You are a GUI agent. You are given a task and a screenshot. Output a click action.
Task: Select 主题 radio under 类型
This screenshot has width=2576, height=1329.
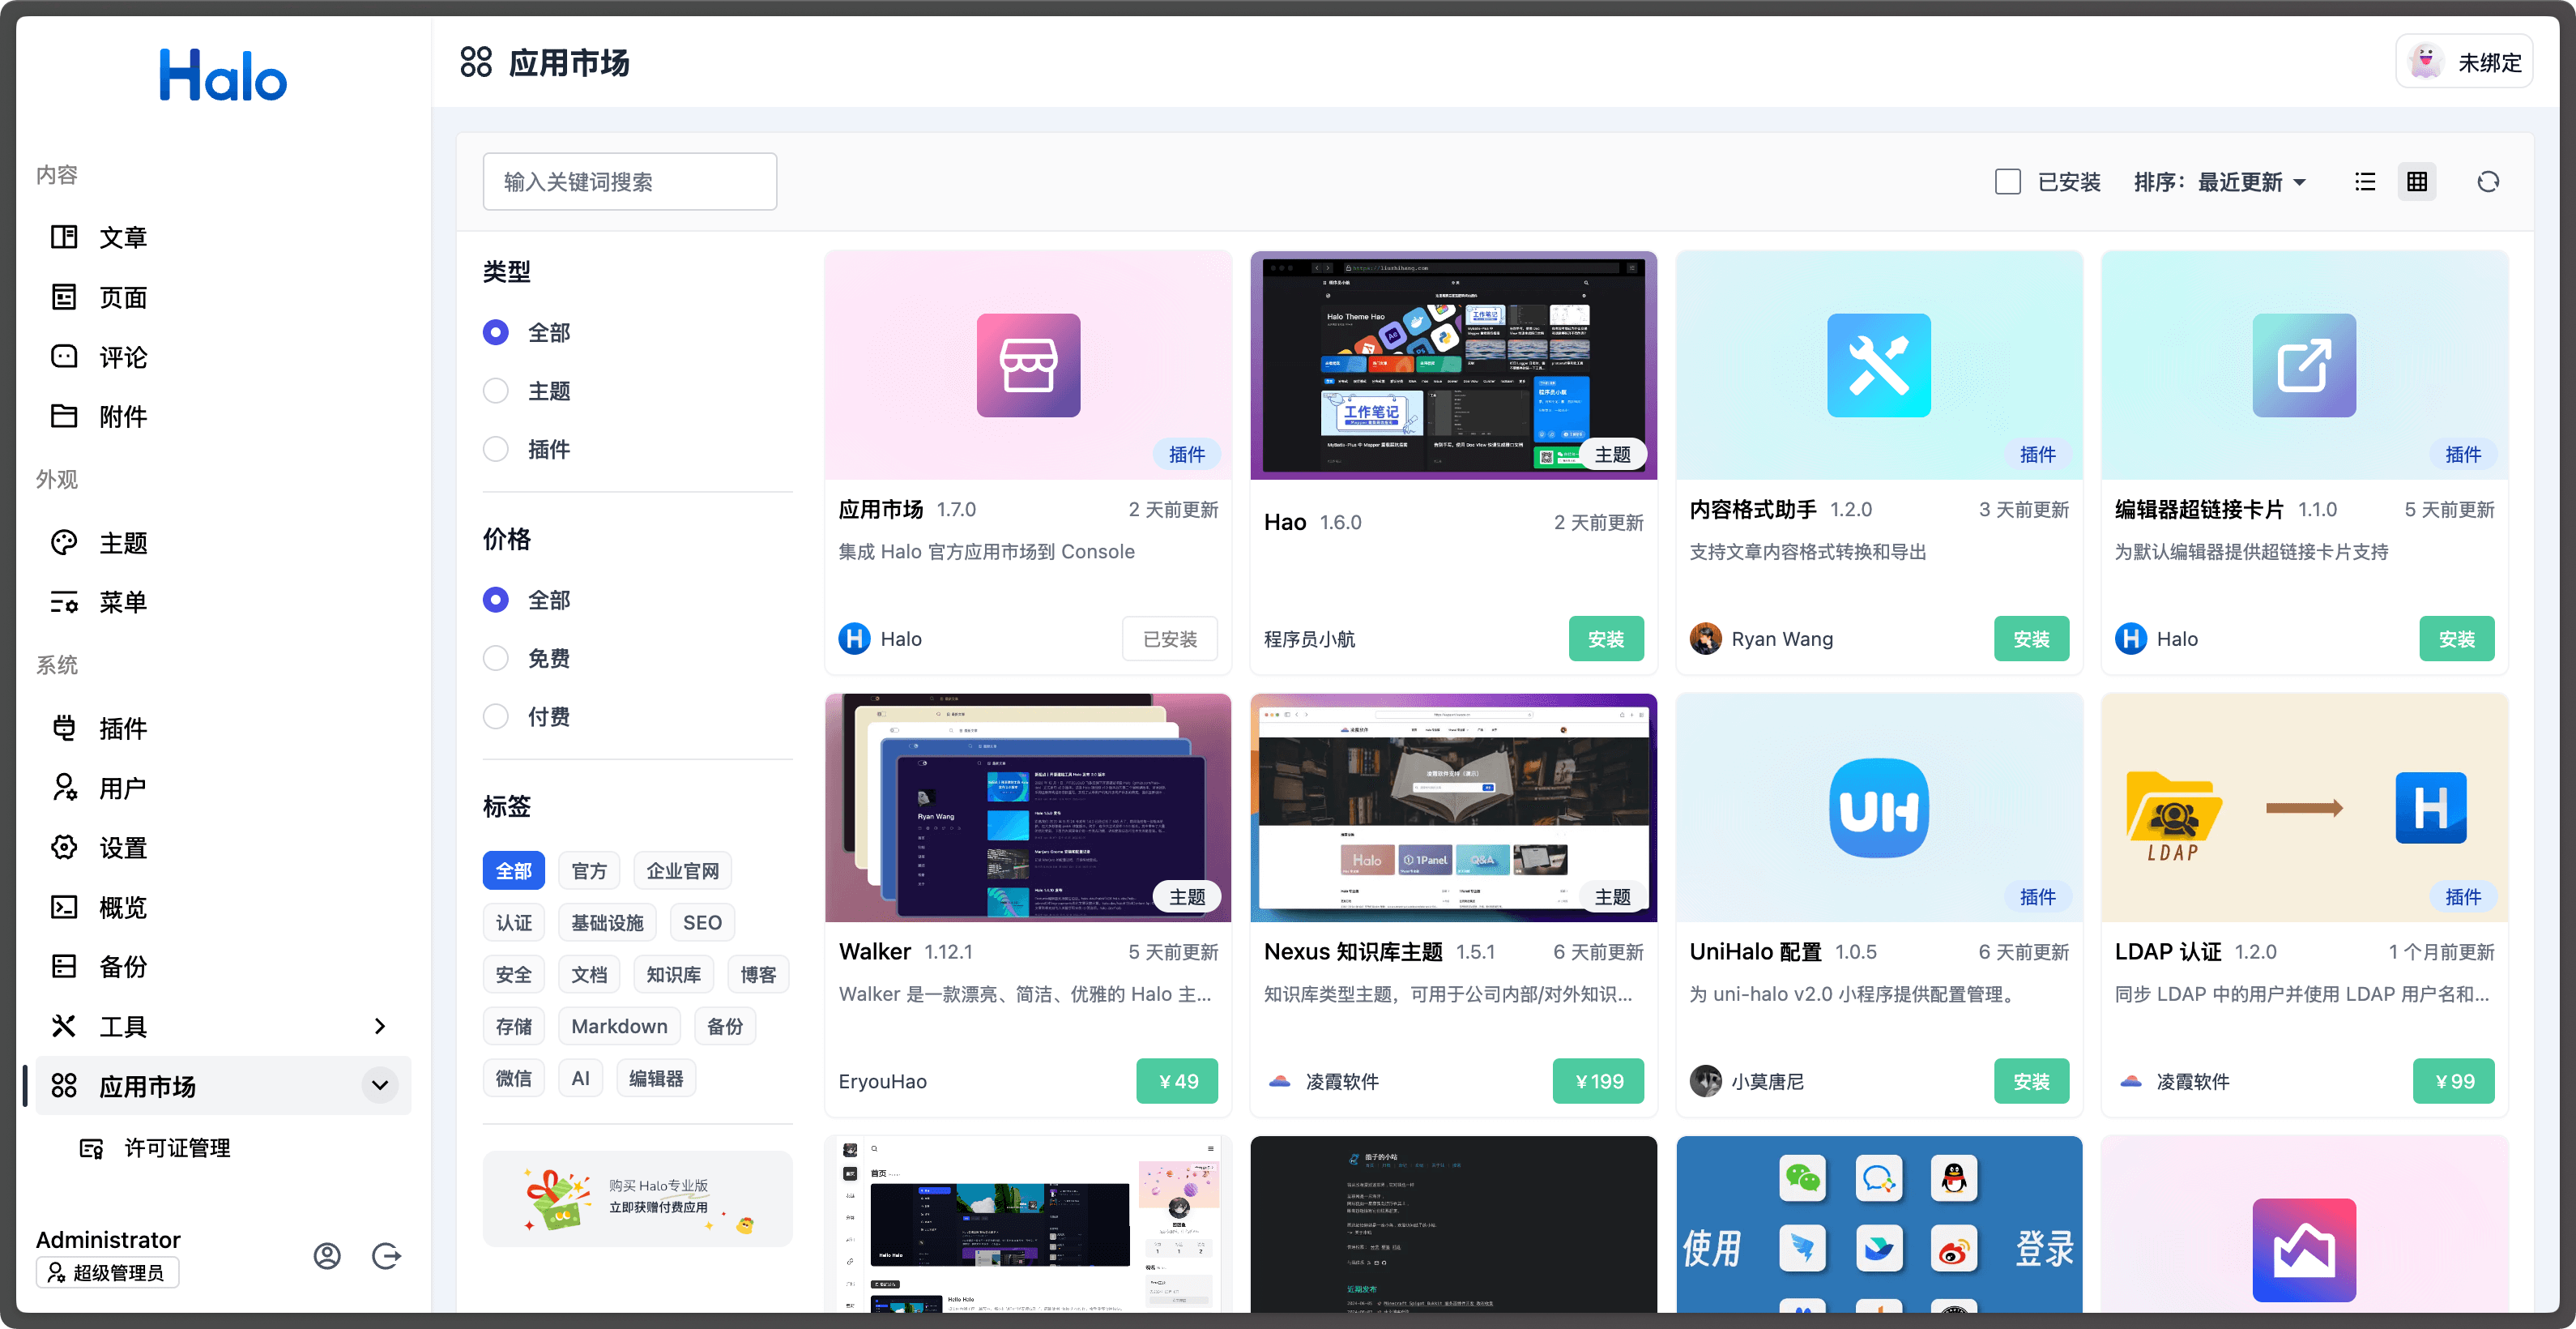[496, 391]
